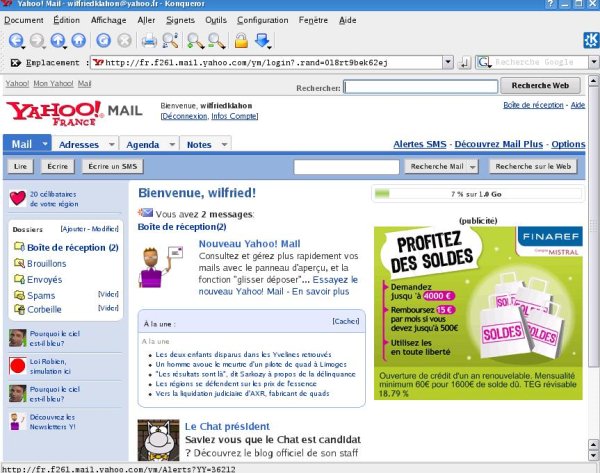Open the Signets menu
The height and width of the screenshot is (473, 600).
coord(180,20)
